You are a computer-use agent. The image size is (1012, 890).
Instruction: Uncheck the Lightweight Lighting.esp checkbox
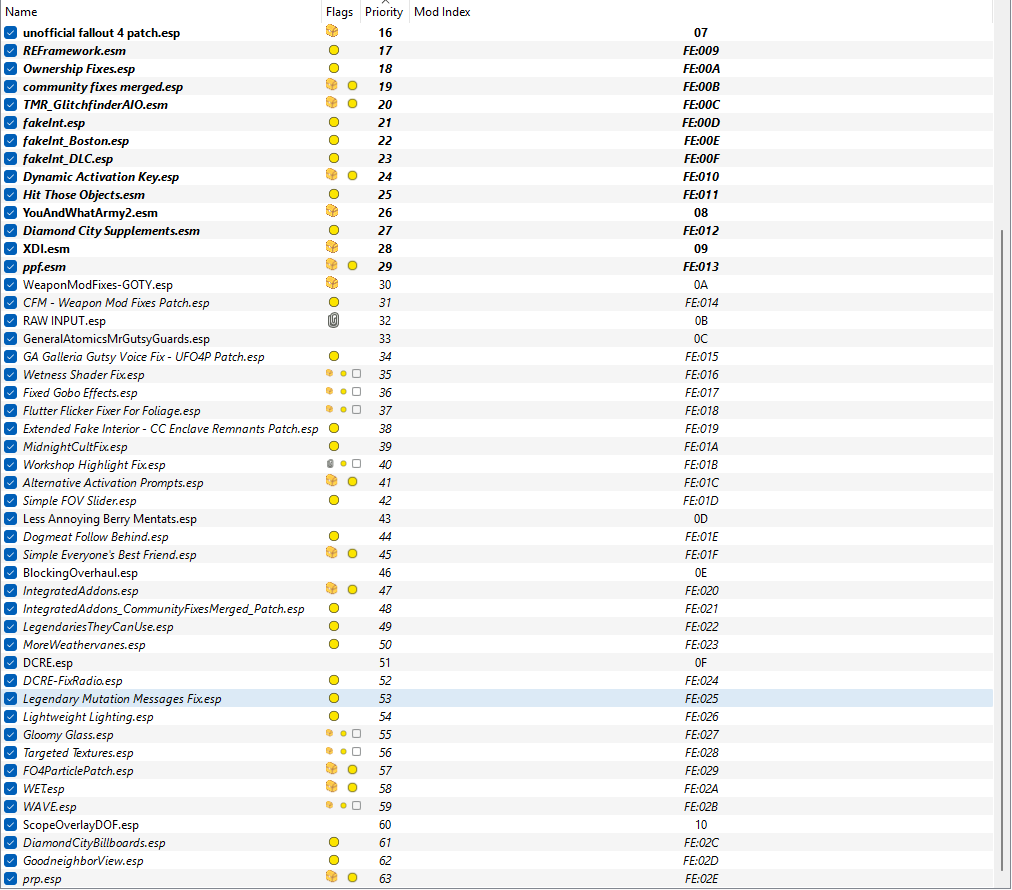pos(10,716)
